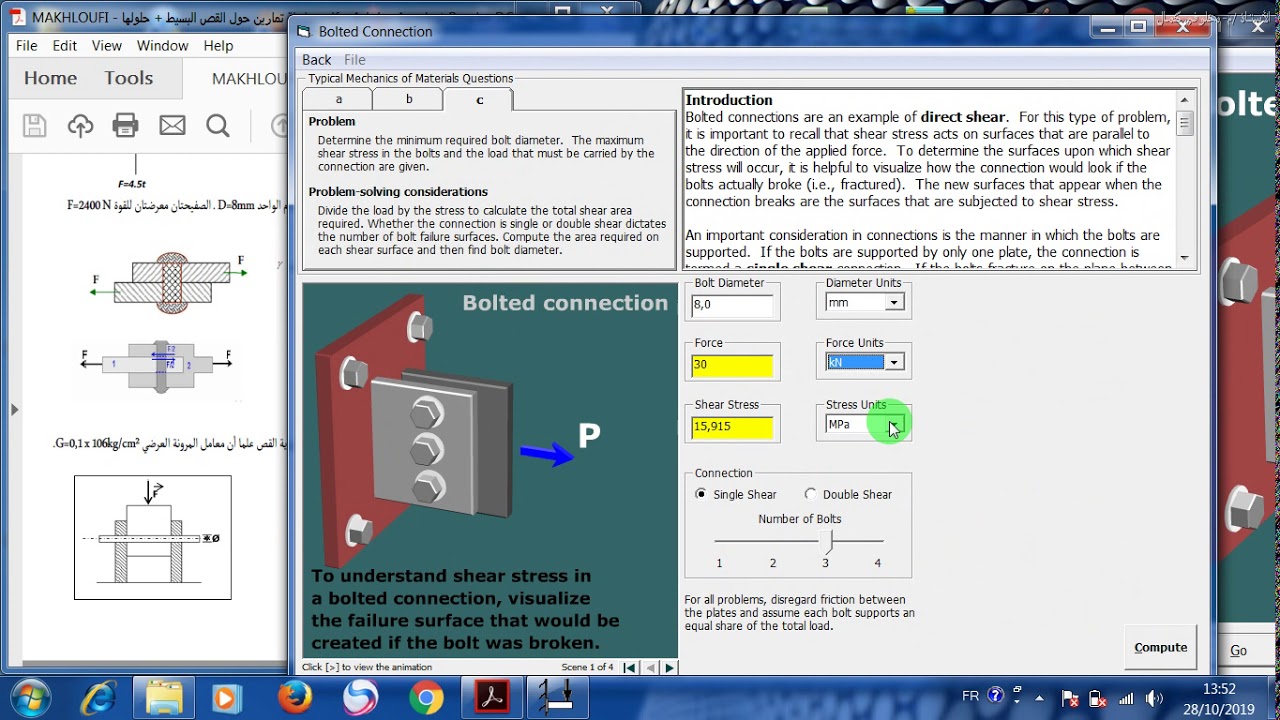Switch to question tab b
Viewport: 1280px width, 720px height.
pos(409,99)
